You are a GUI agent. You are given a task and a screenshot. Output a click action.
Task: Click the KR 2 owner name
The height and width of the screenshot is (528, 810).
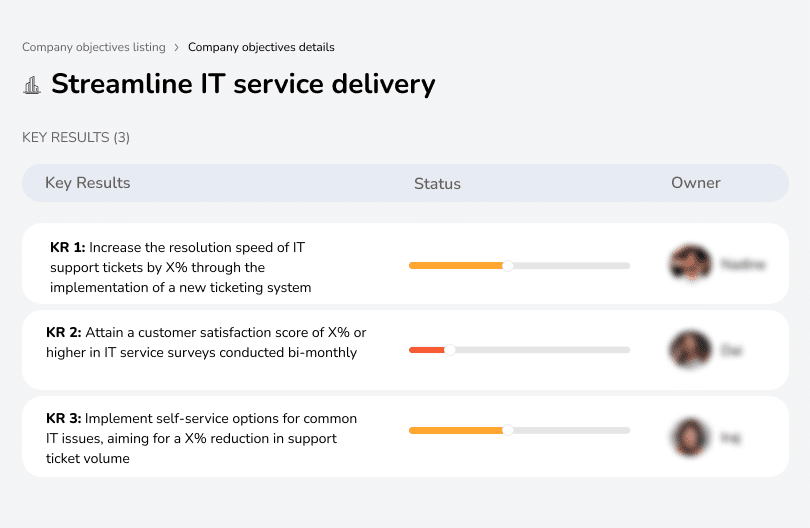pyautogui.click(x=731, y=350)
